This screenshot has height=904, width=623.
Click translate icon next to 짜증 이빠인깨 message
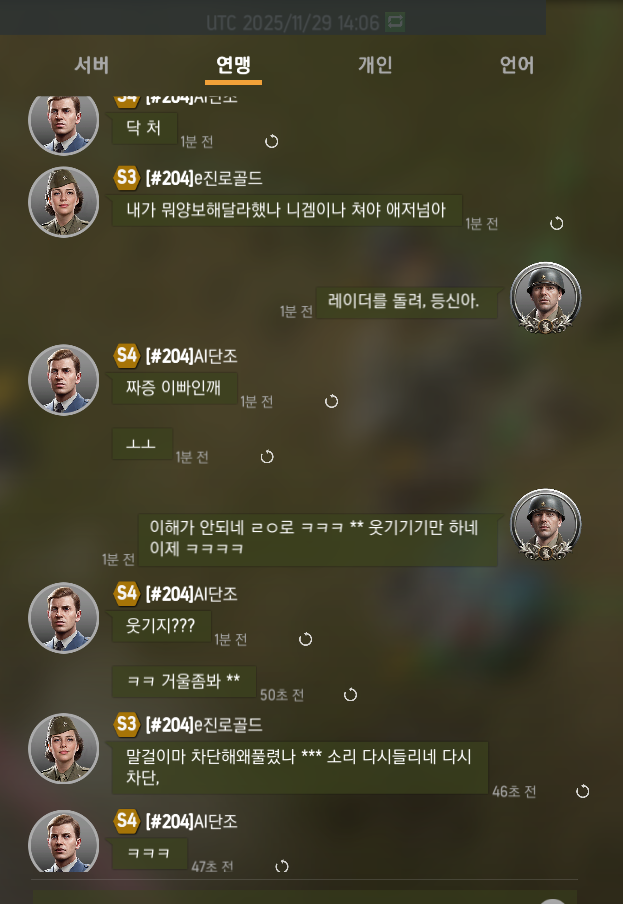(x=331, y=401)
